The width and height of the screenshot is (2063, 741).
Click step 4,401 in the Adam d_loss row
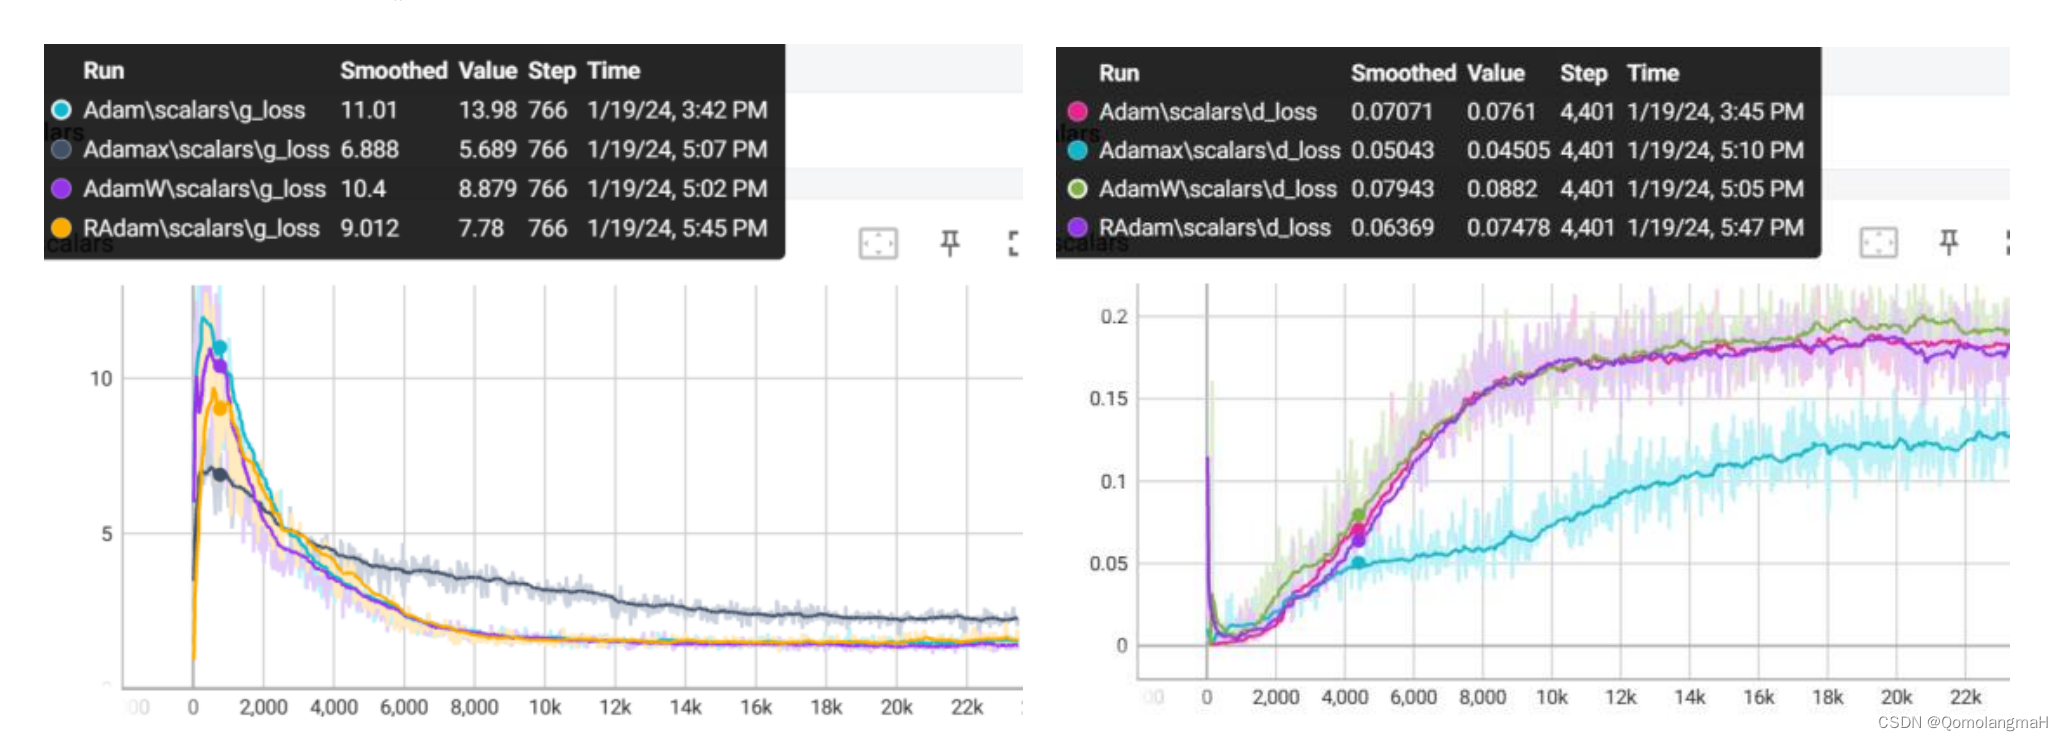click(1587, 112)
